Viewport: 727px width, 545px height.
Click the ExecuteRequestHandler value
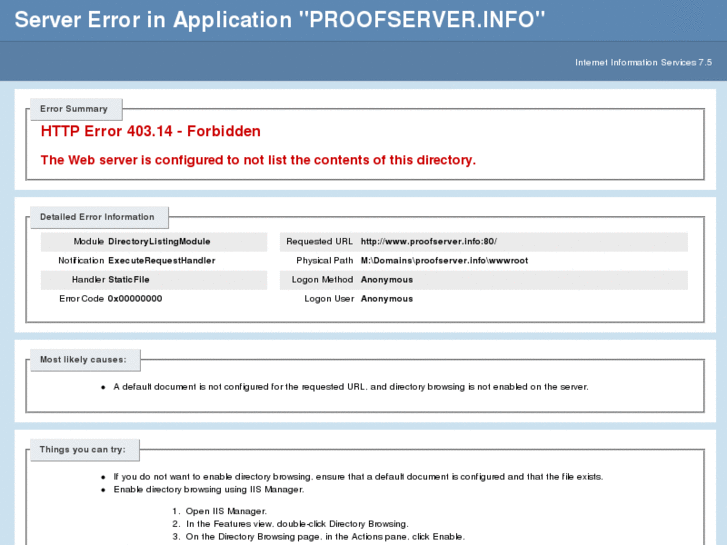click(x=161, y=261)
